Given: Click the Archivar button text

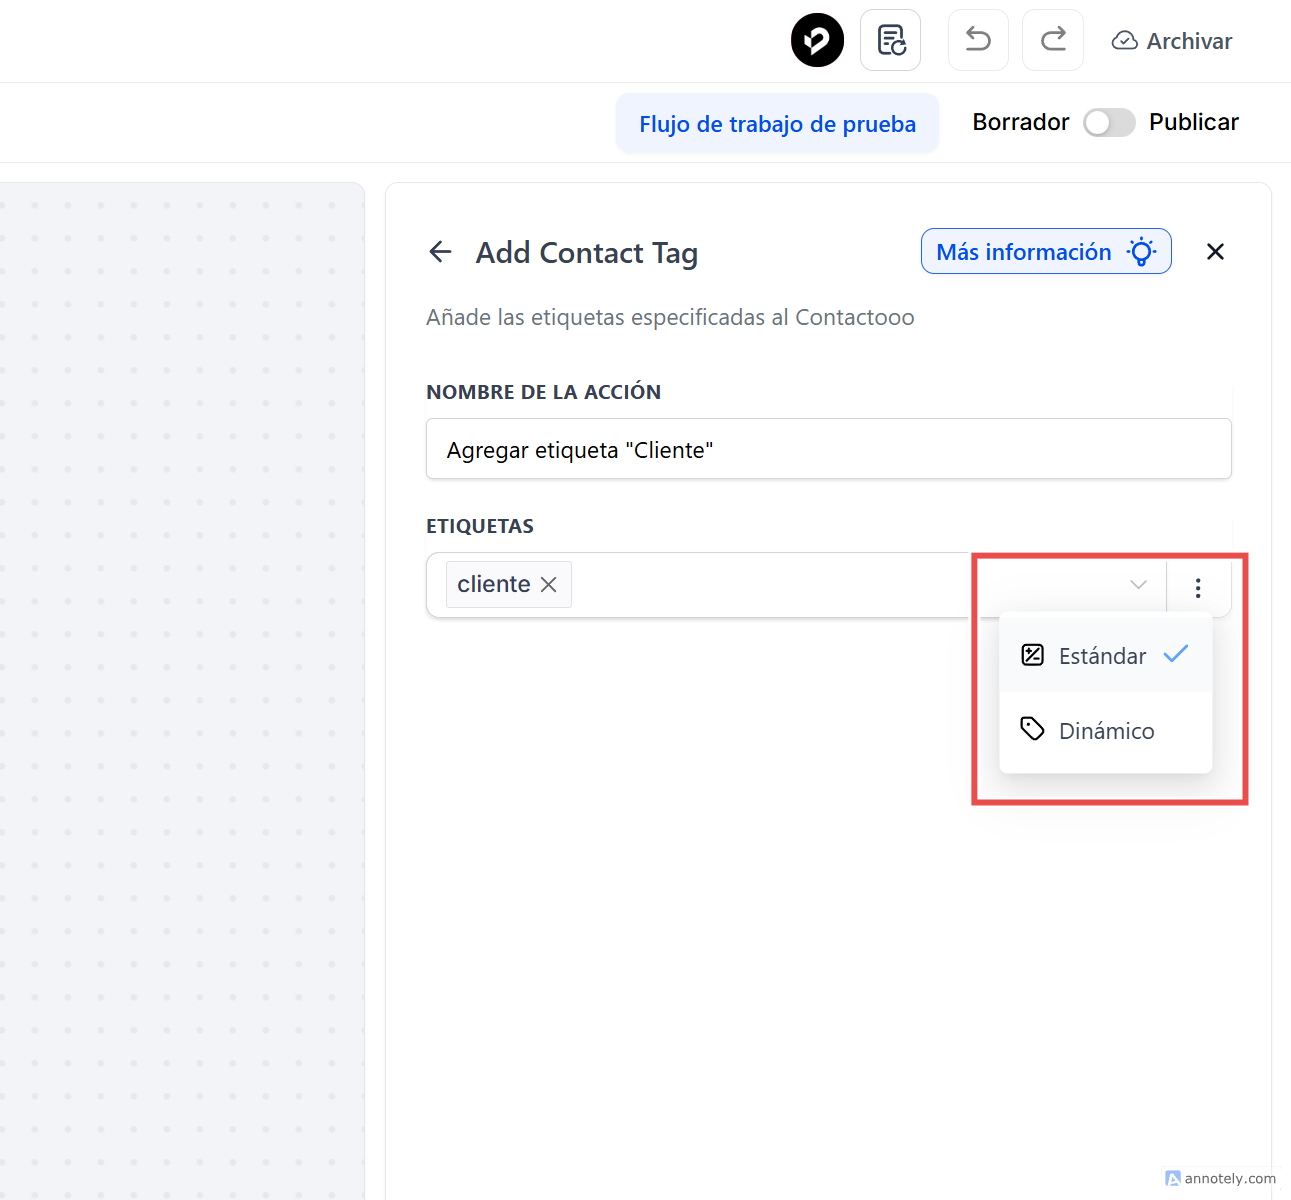Looking at the screenshot, I should (x=1189, y=41).
